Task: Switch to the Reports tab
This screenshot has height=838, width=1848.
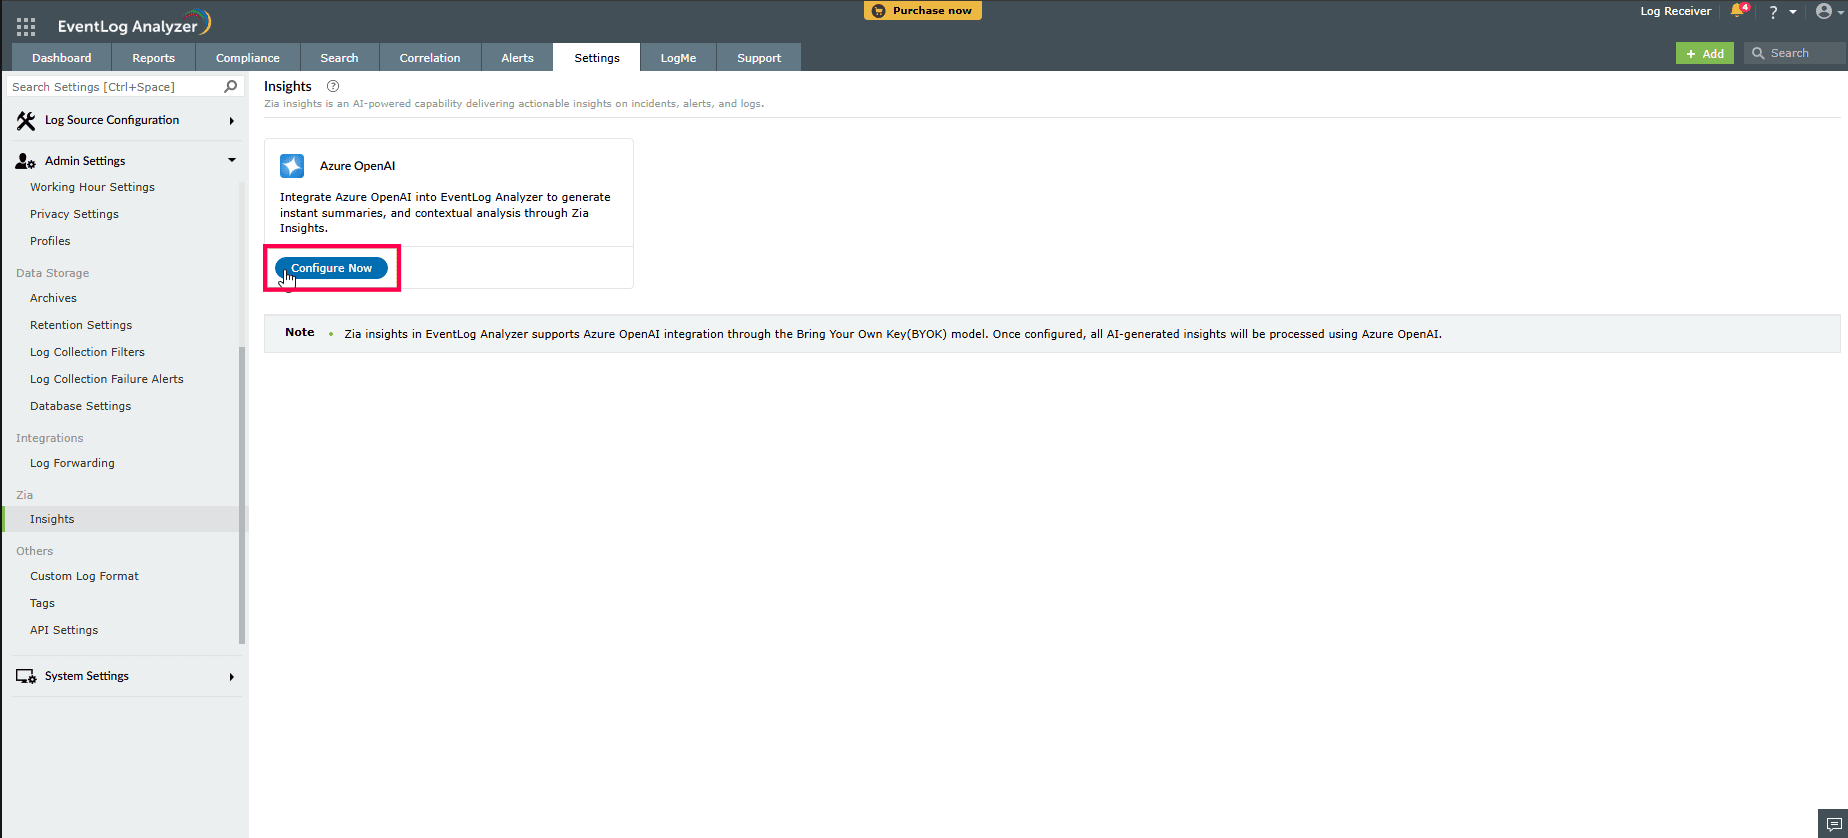Action: (x=154, y=57)
